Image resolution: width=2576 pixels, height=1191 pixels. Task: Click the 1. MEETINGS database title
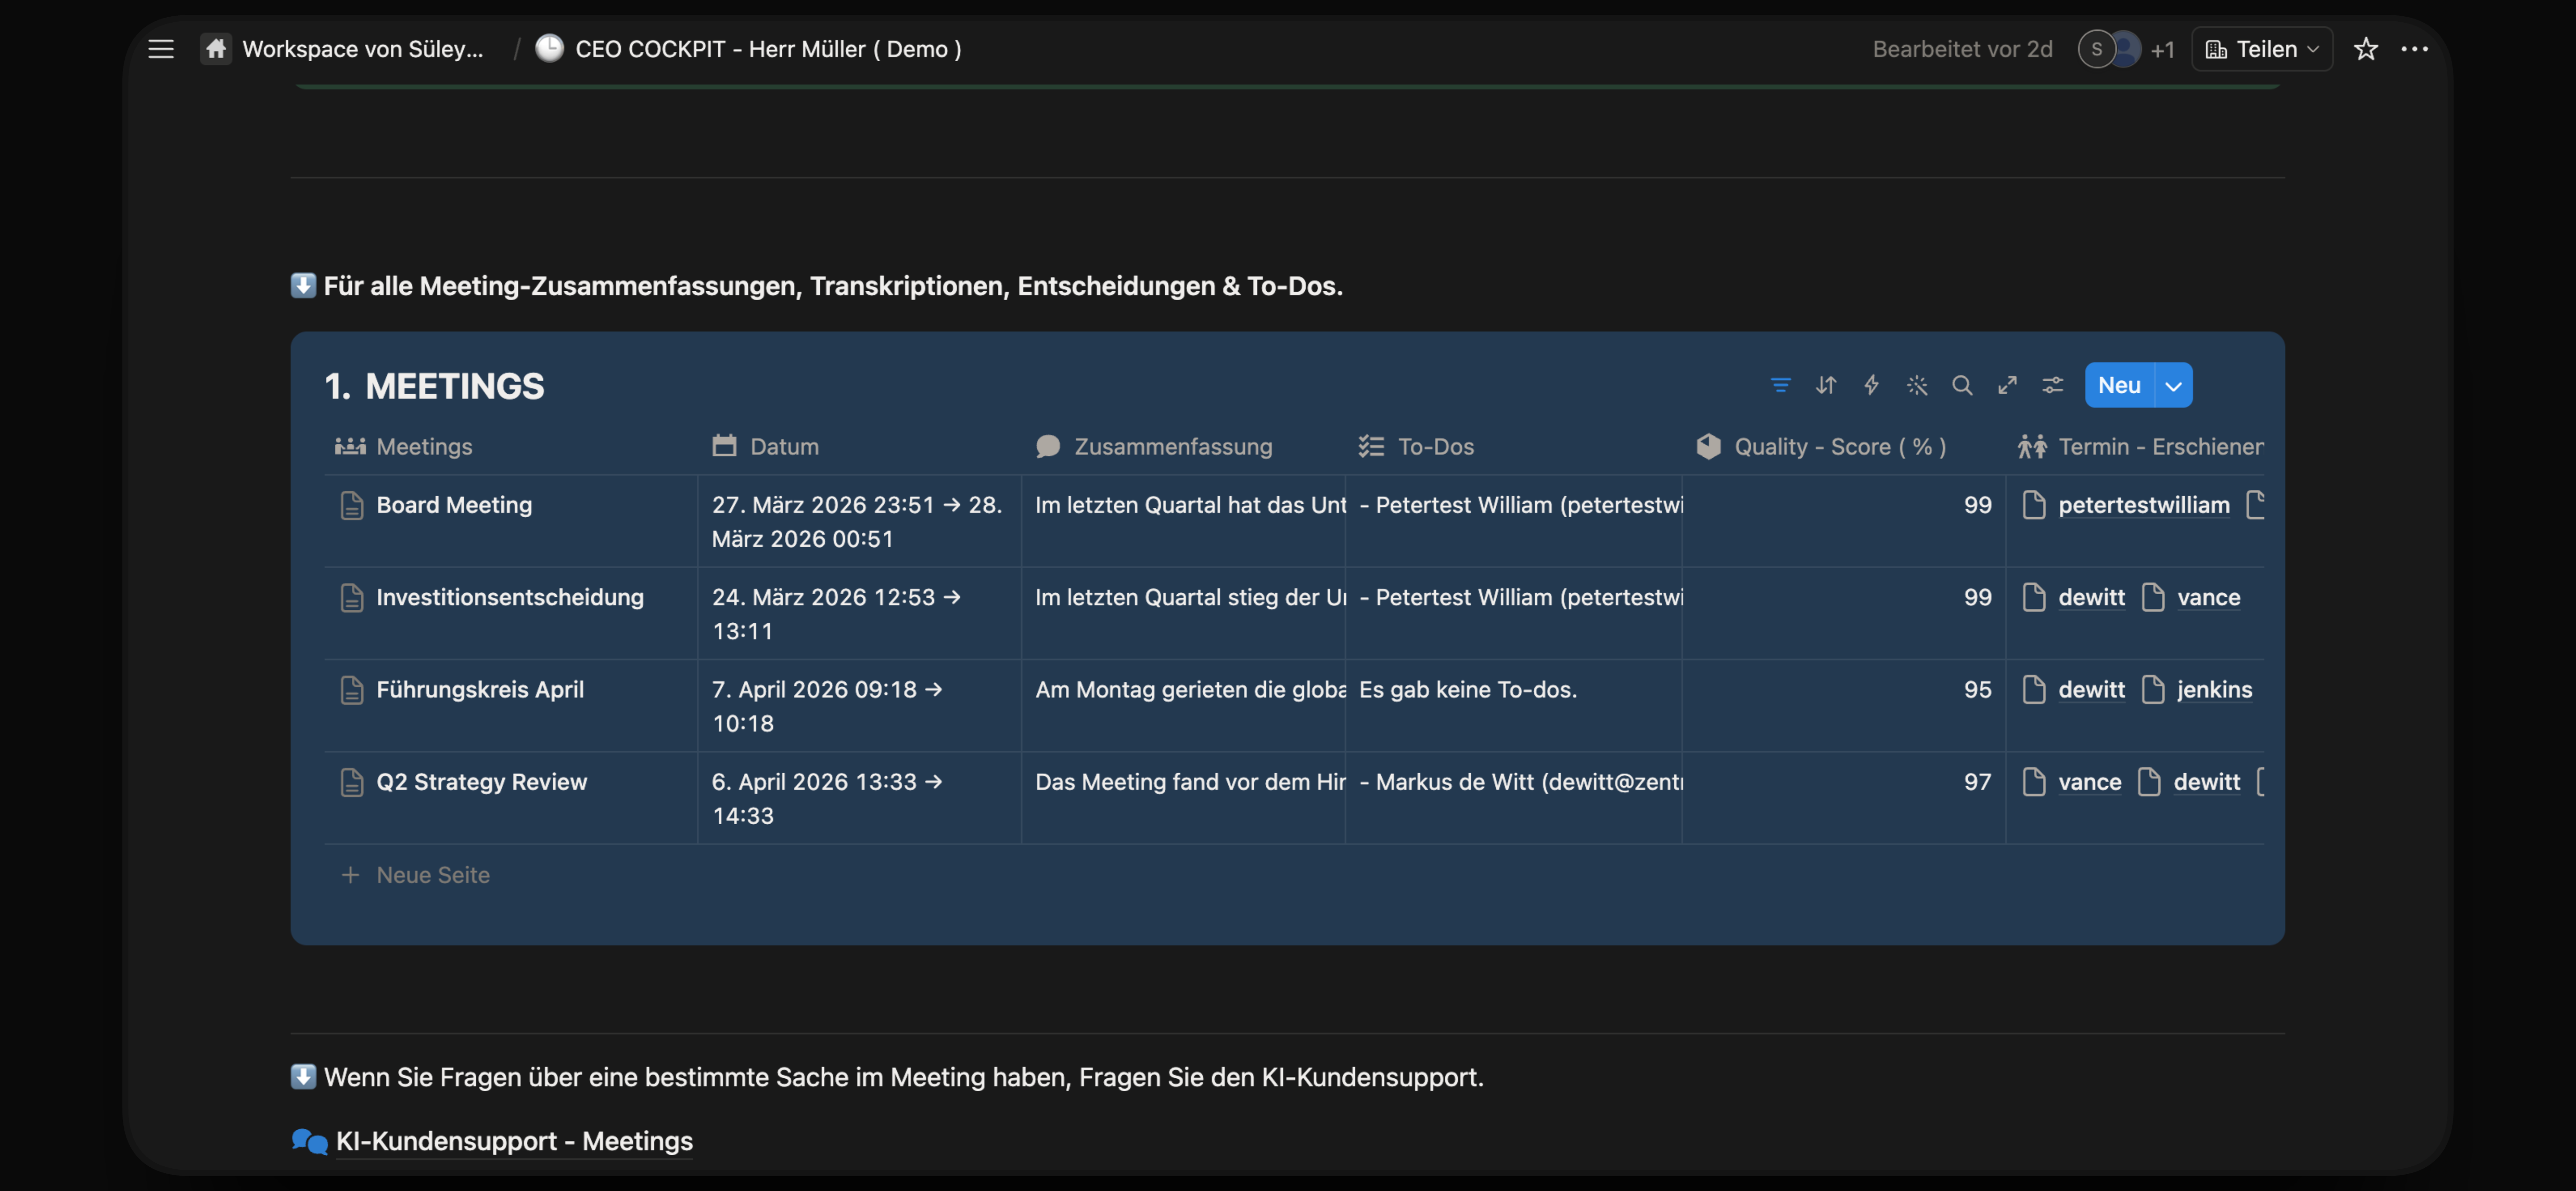[434, 386]
